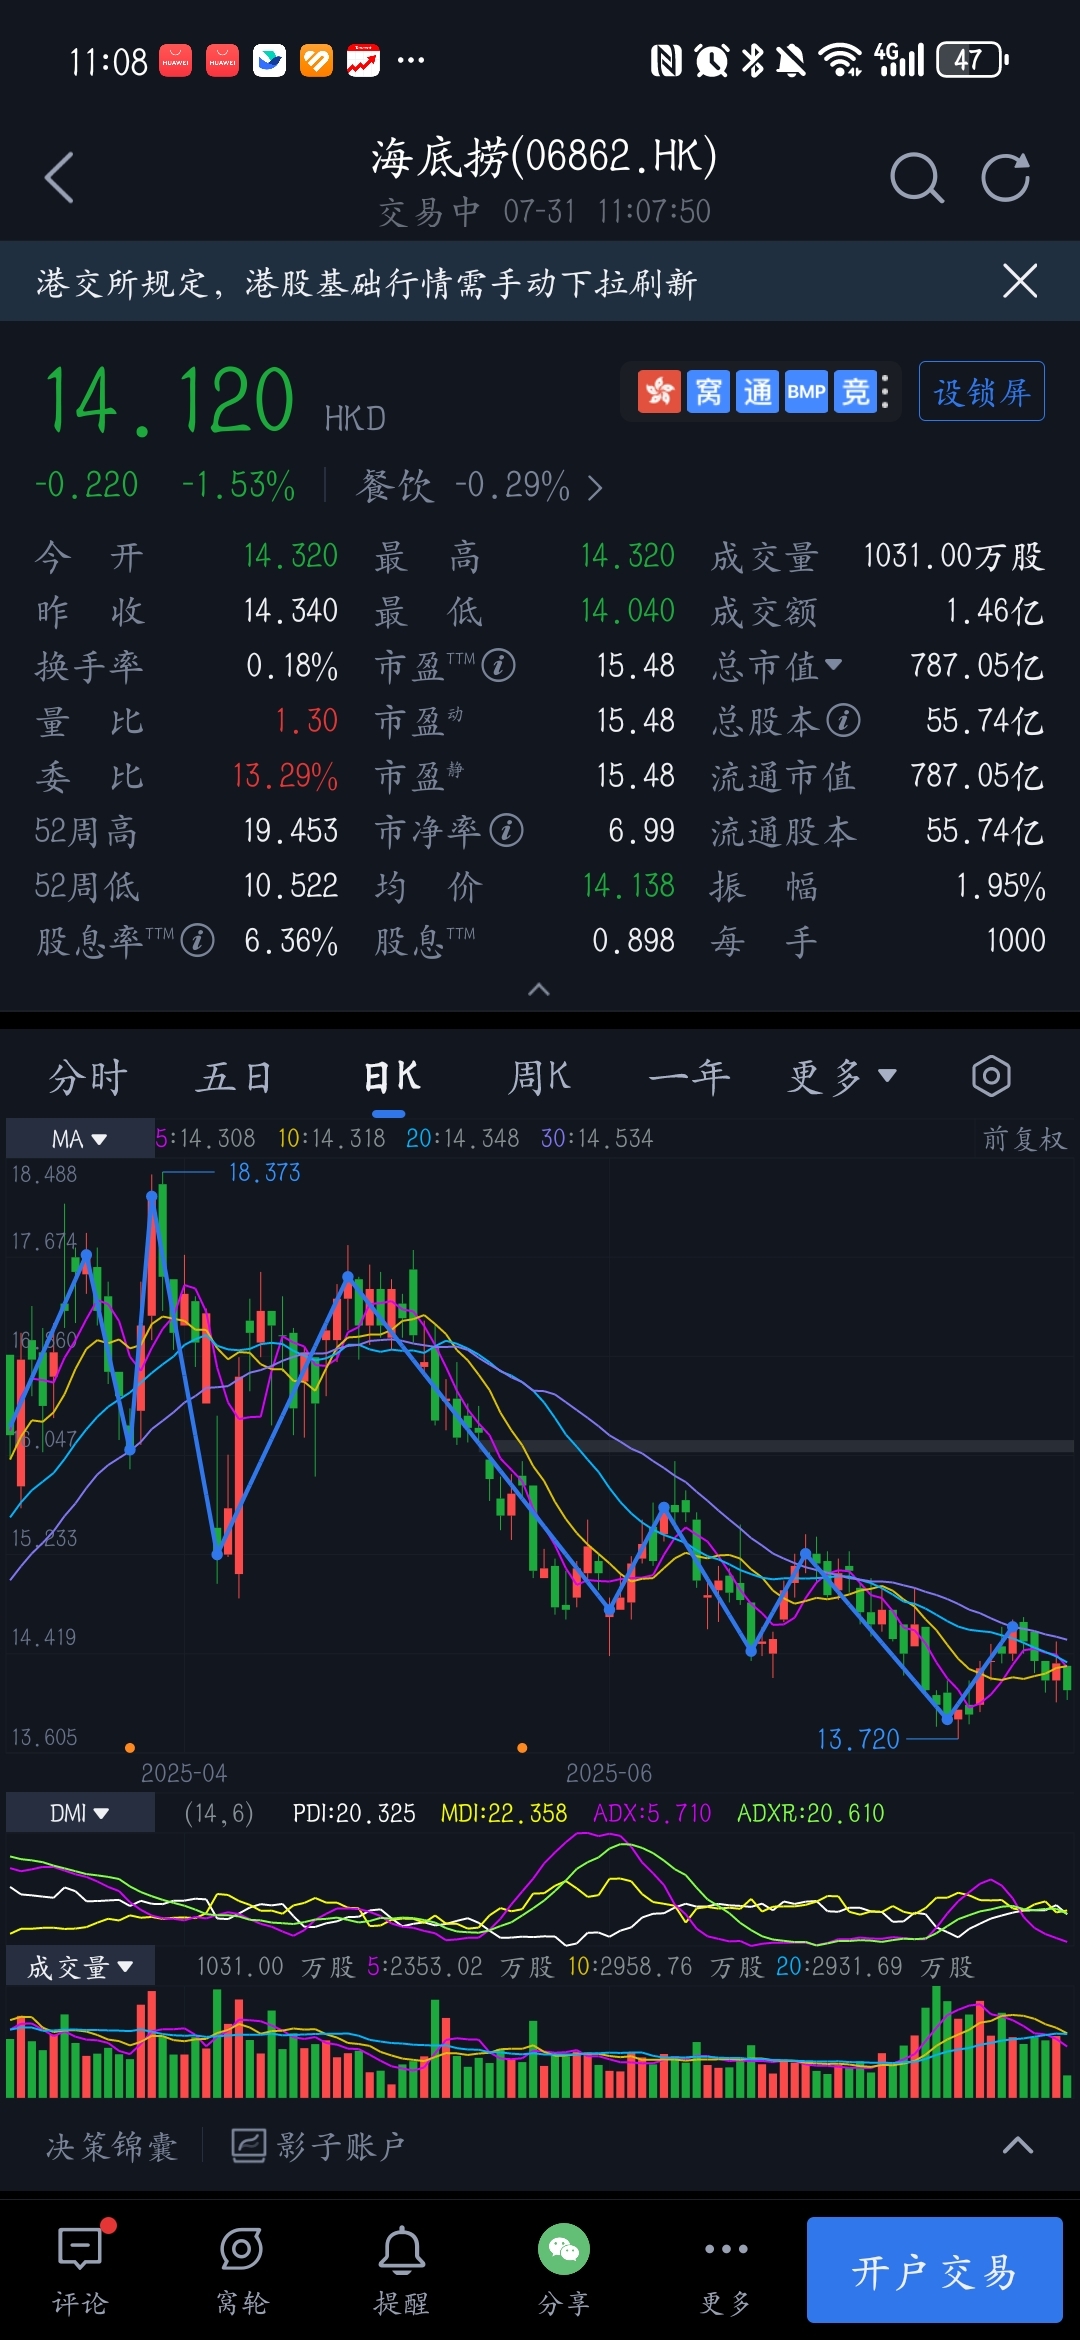Viewport: 1080px width, 2340px height.
Task: Expand the 总市值 dropdown arrow
Action: tap(834, 665)
